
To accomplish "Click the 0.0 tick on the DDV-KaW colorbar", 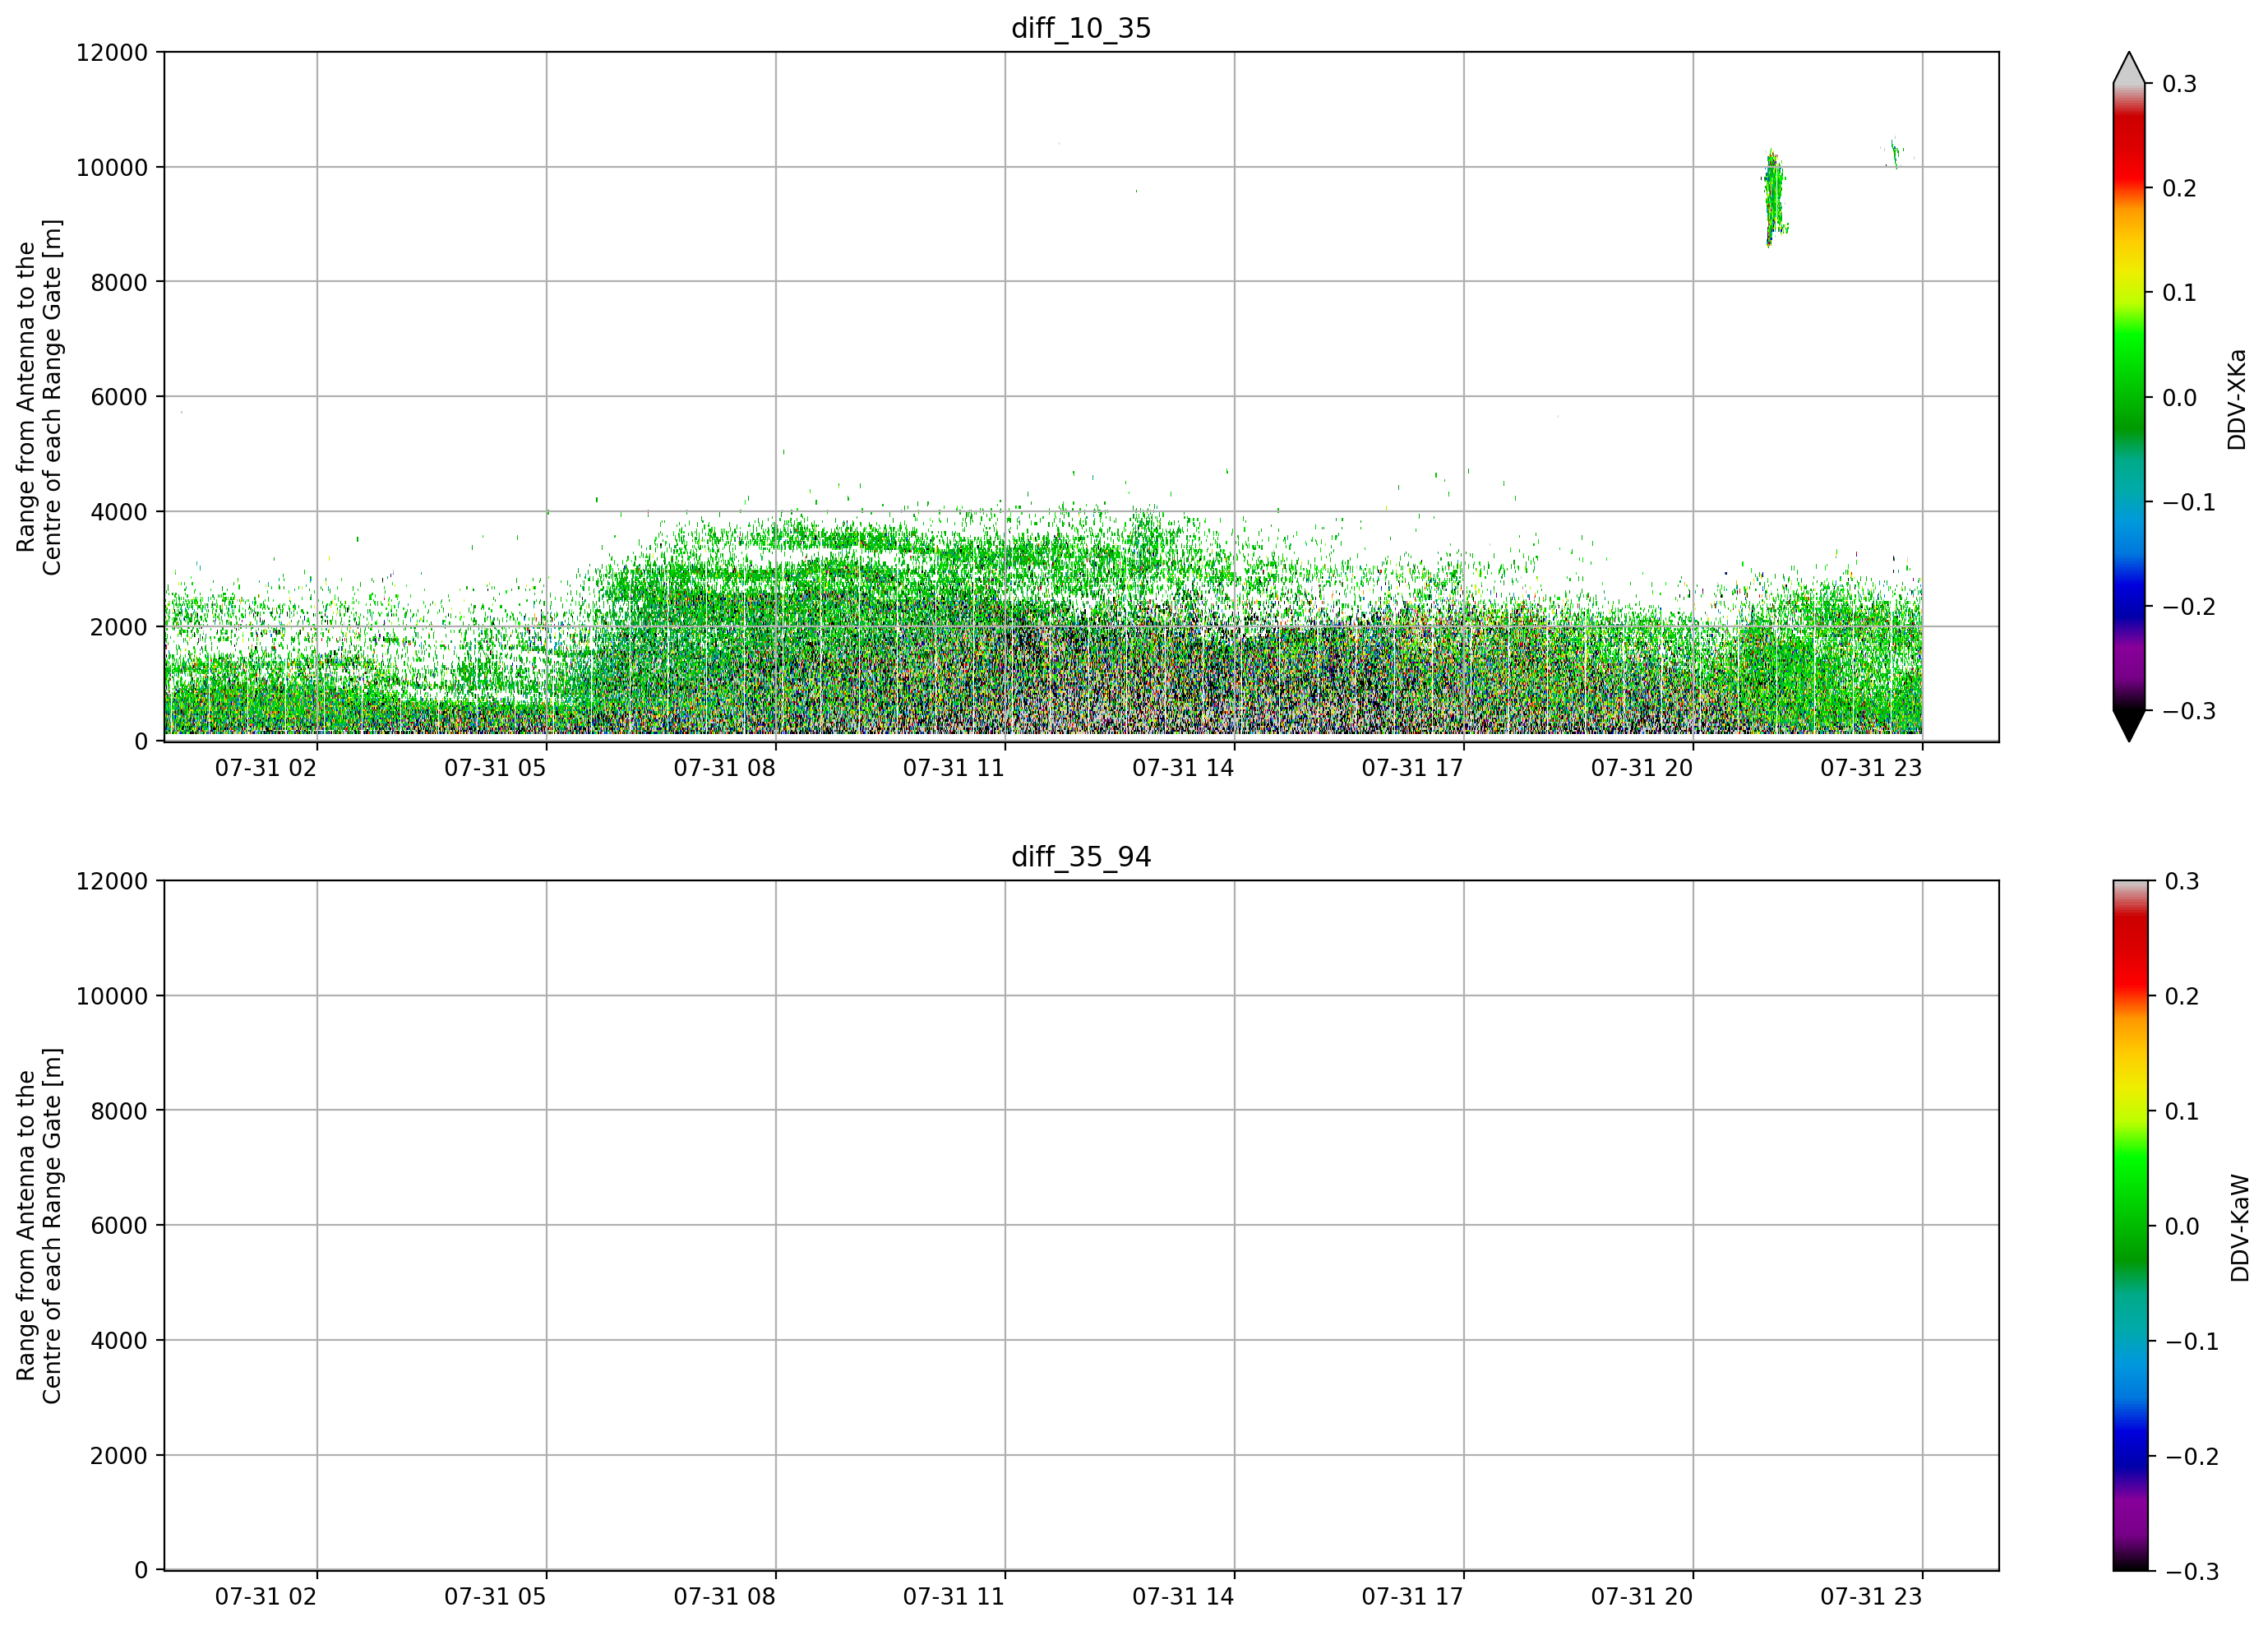I will pyautogui.click(x=2181, y=1226).
